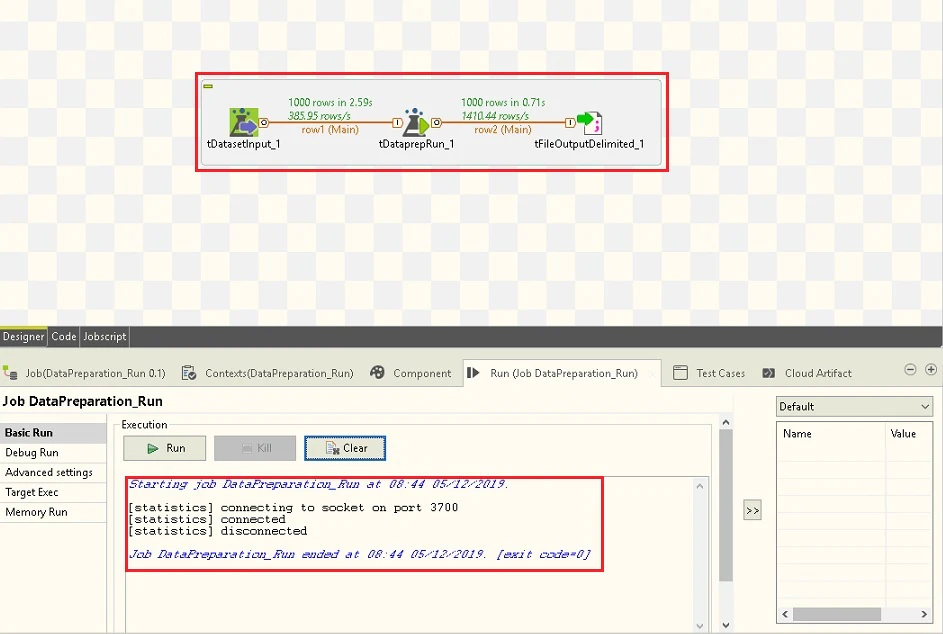Select the tDatasetInput_1 component icon

244,122
